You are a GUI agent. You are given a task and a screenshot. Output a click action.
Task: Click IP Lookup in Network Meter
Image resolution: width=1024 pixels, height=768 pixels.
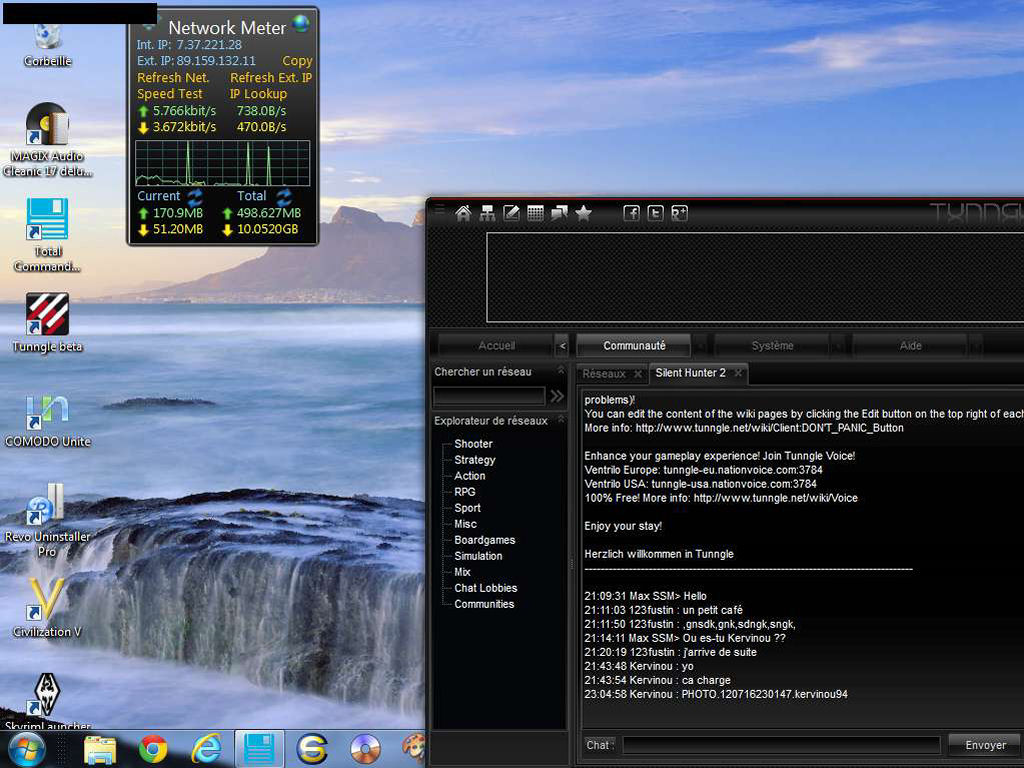258,94
